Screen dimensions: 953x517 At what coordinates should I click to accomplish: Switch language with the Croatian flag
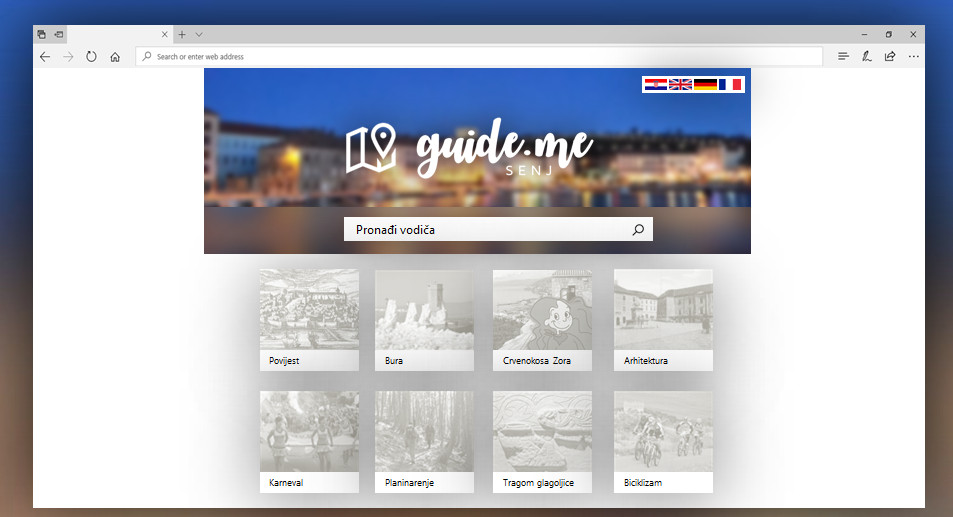[655, 85]
